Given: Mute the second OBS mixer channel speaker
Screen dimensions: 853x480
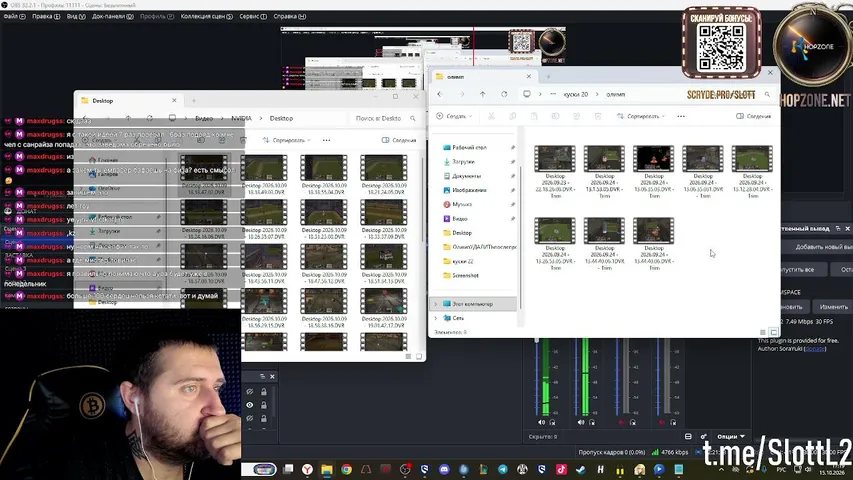Looking at the screenshot, I should click(581, 422).
